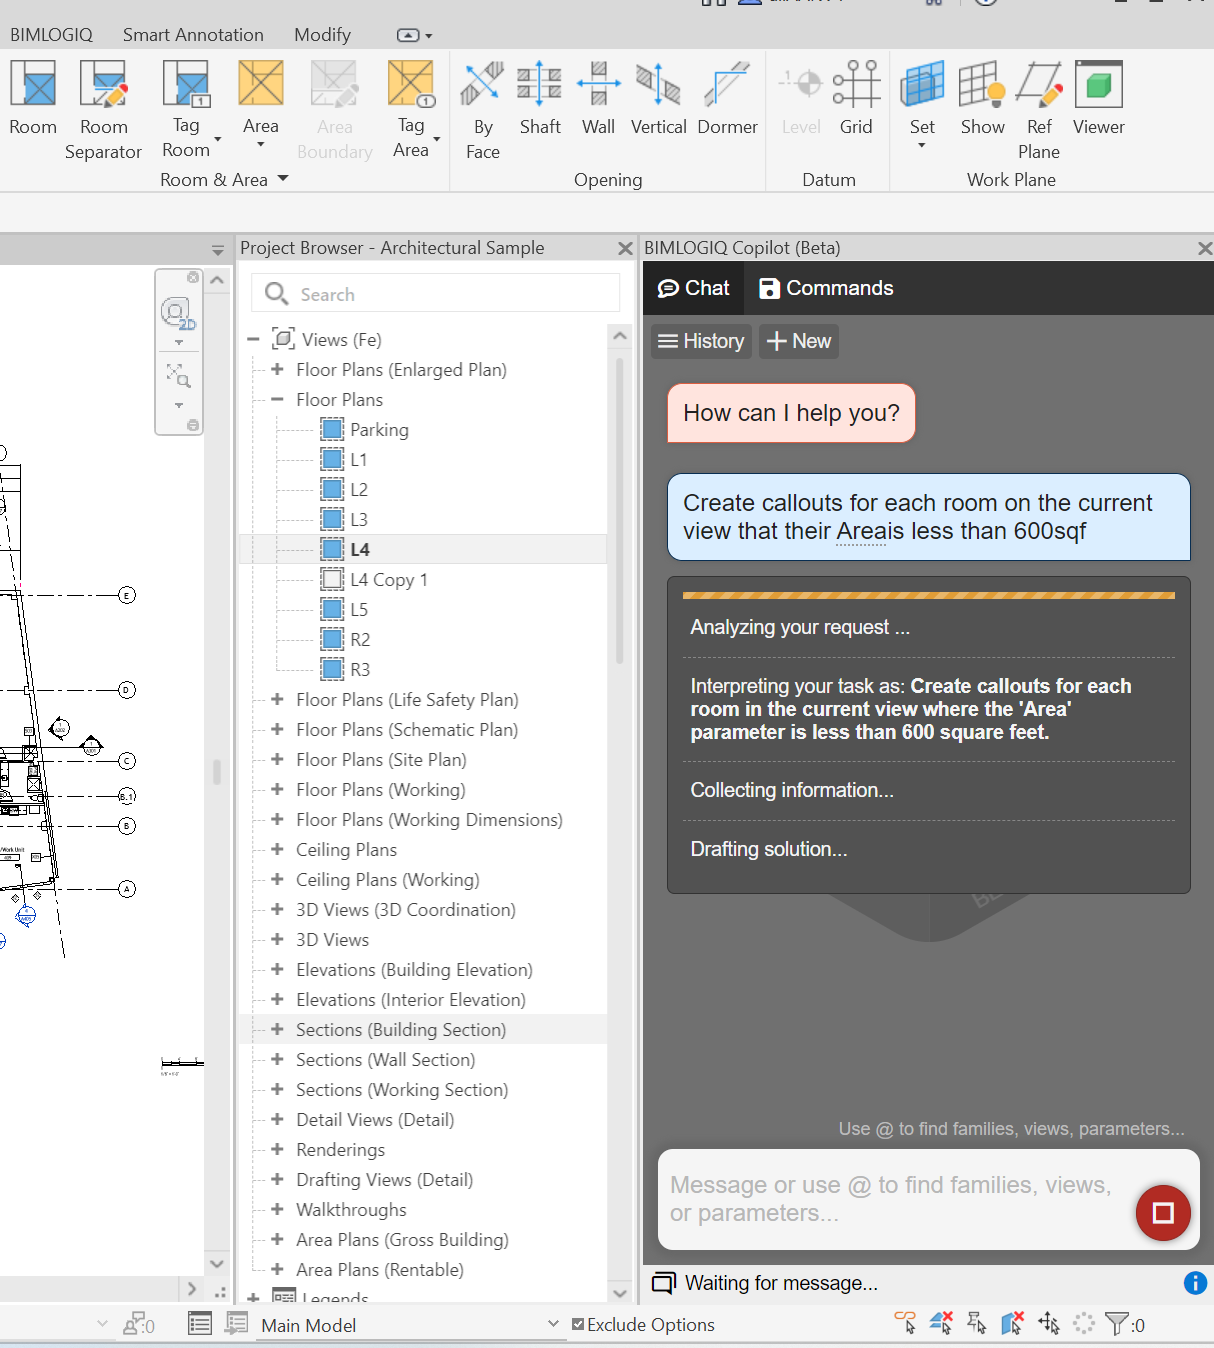The image size is (1214, 1348).
Task: Start a New Copilot chat
Action: point(798,341)
